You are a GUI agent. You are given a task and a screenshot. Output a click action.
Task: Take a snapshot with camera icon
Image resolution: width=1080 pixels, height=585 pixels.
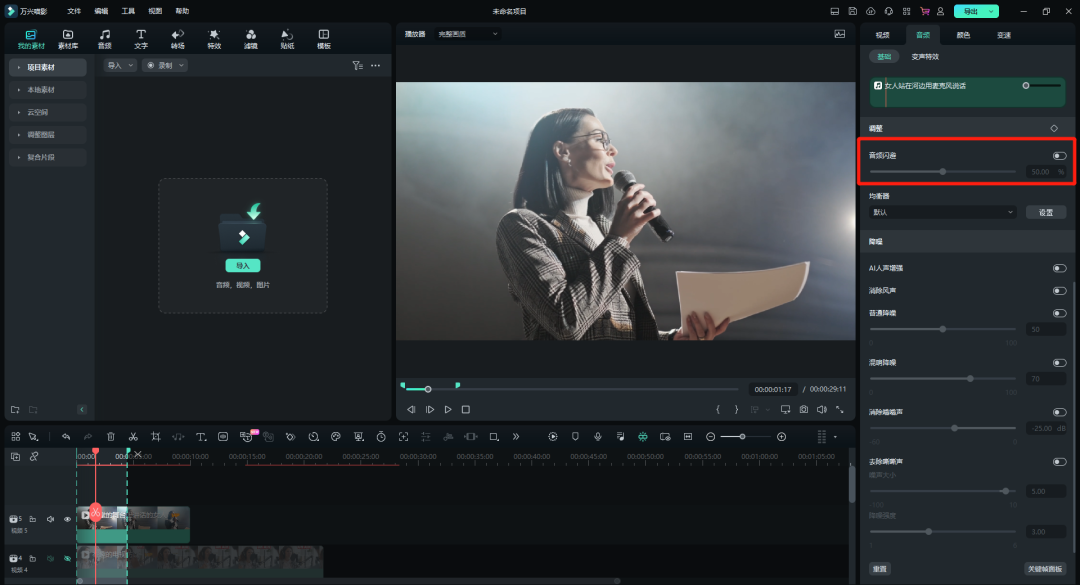(804, 409)
